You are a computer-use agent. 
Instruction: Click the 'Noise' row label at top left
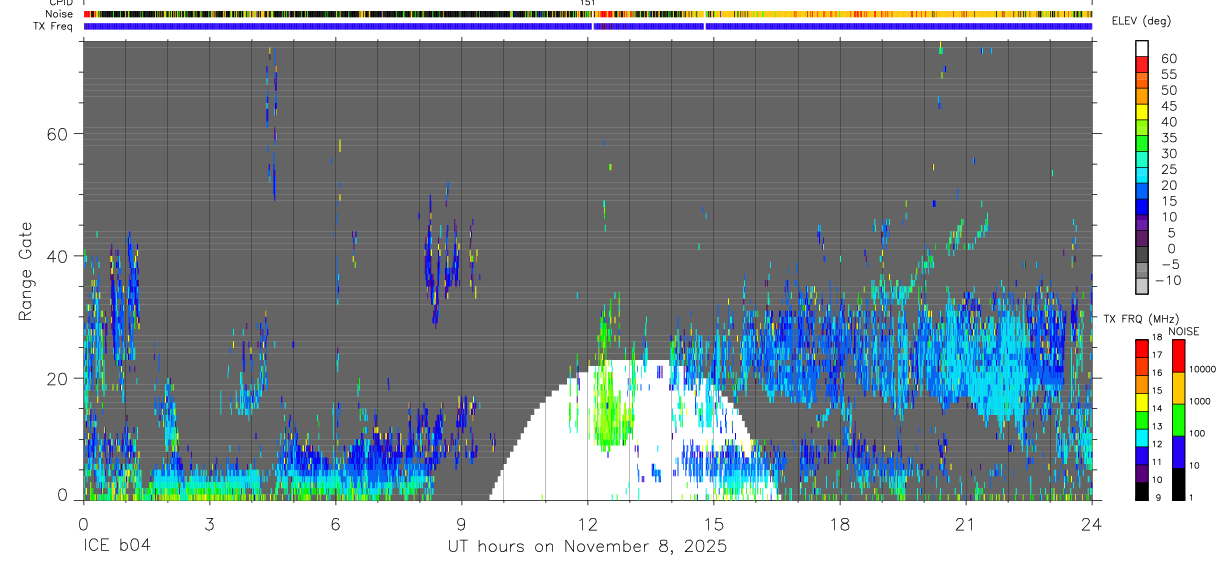tap(60, 14)
